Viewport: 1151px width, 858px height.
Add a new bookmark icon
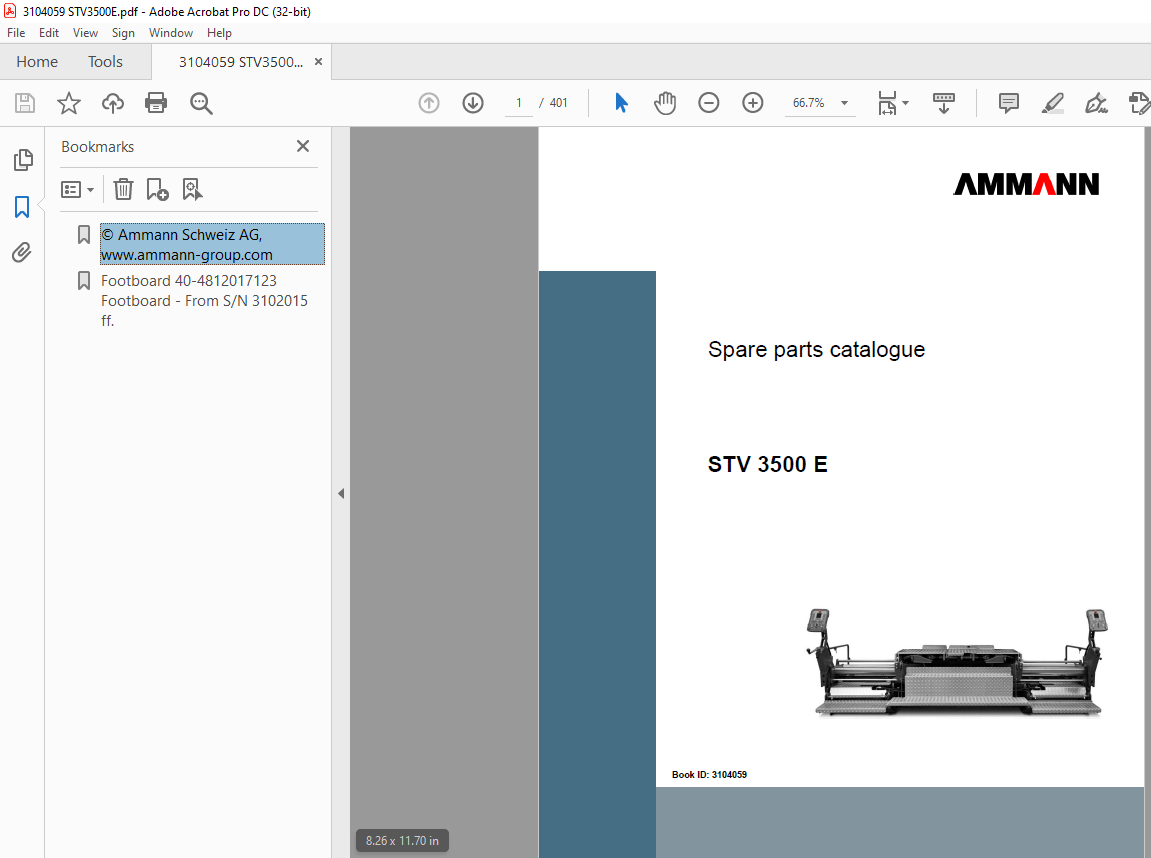[x=157, y=189]
